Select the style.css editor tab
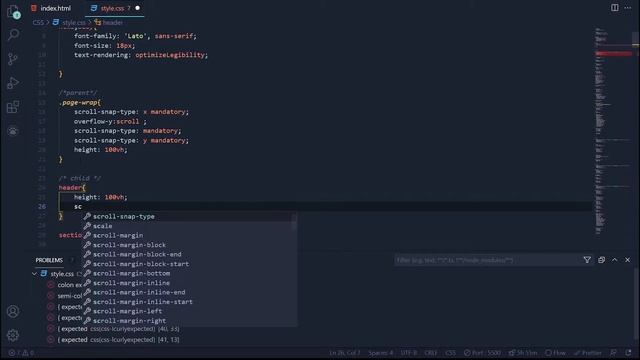Image resolution: width=640 pixels, height=360 pixels. click(111, 8)
